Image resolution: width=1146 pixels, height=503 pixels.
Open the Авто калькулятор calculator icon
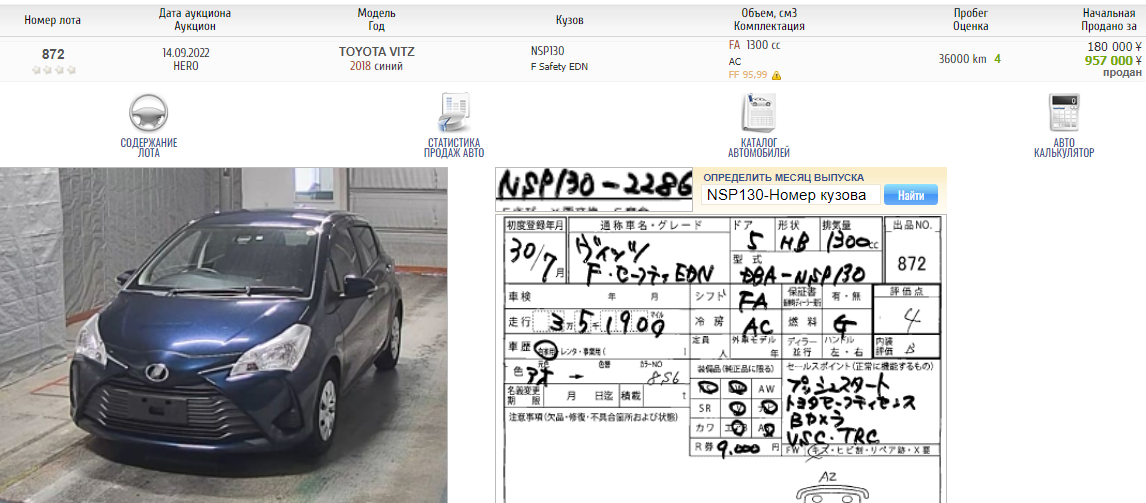[1063, 113]
